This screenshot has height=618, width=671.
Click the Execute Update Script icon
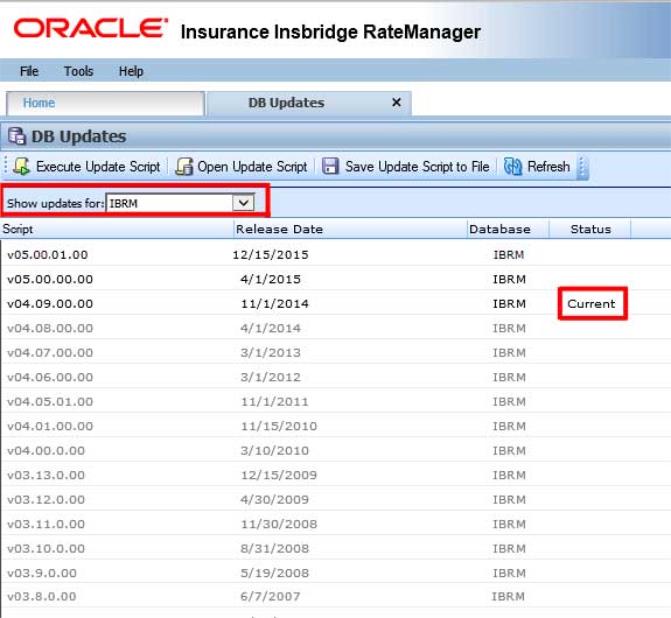point(21,166)
